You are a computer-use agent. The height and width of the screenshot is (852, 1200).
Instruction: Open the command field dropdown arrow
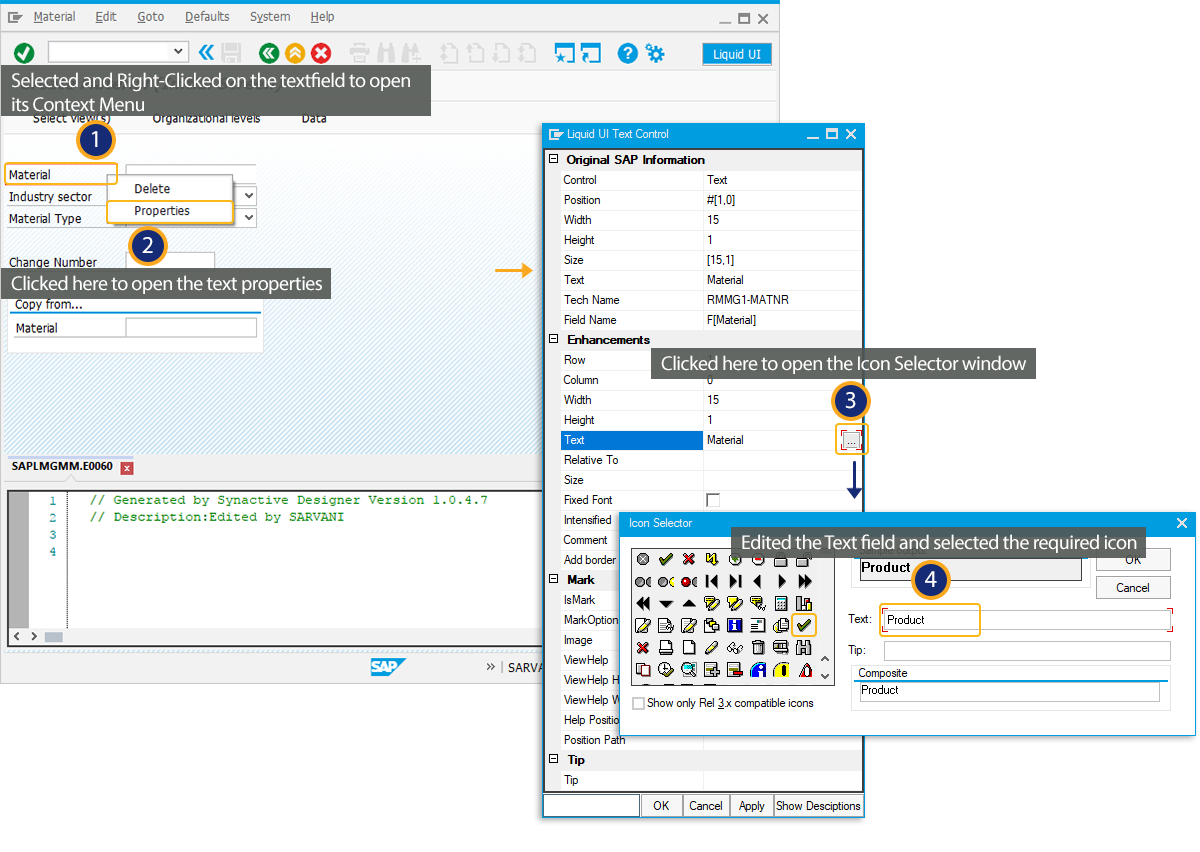pyautogui.click(x=179, y=51)
